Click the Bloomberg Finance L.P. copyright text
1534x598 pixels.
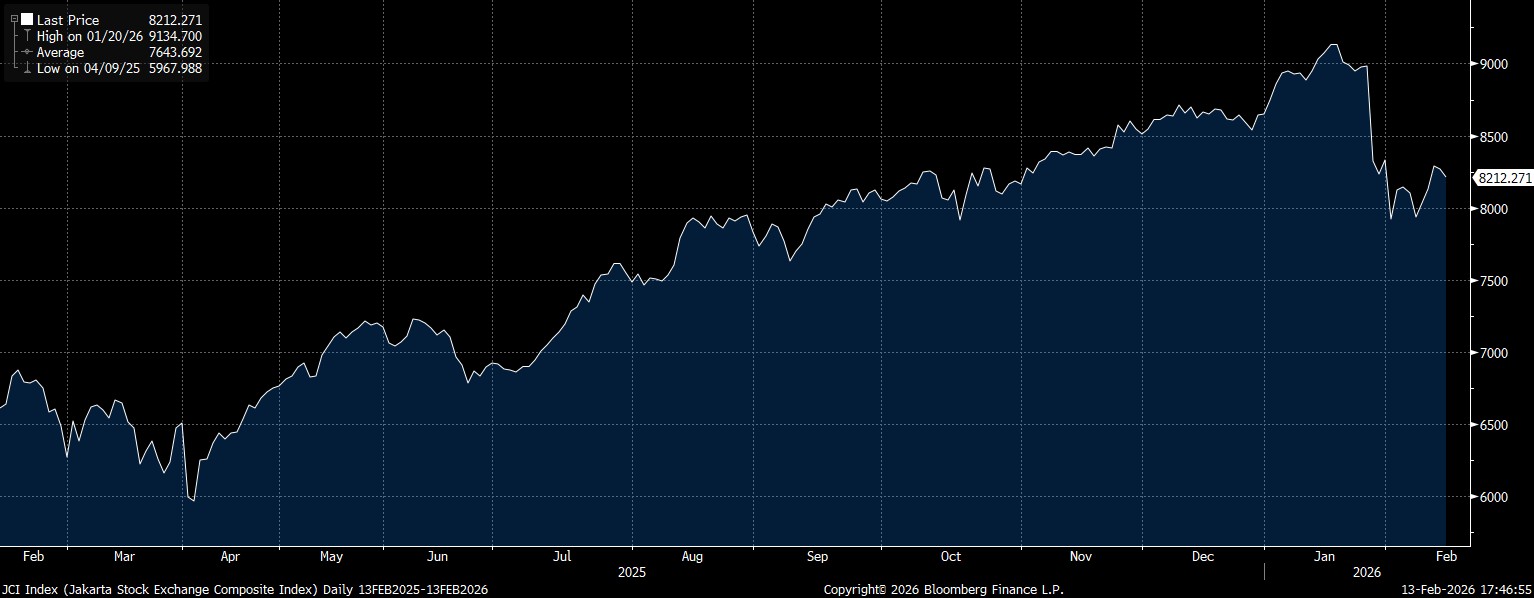point(944,590)
